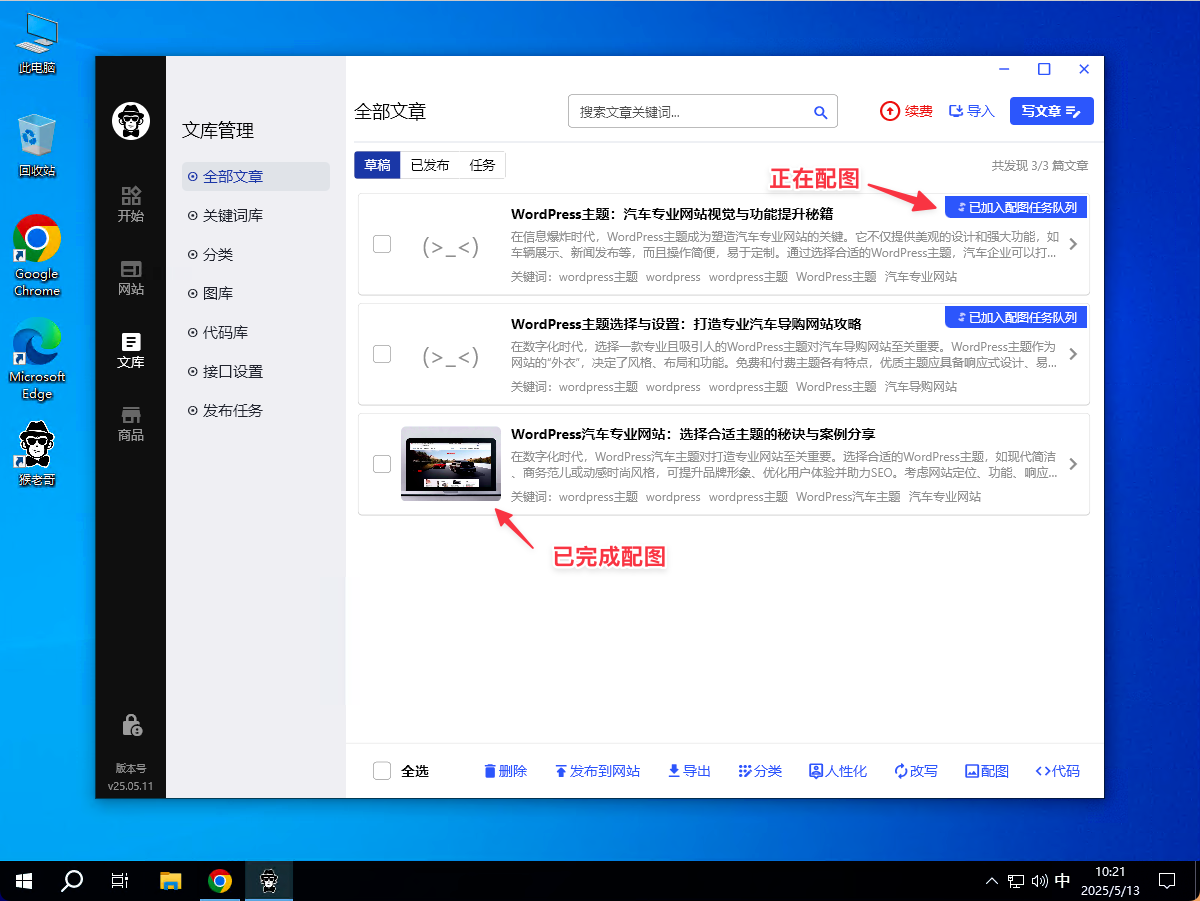Click the 配图 add-images action
The image size is (1200, 901).
987,771
